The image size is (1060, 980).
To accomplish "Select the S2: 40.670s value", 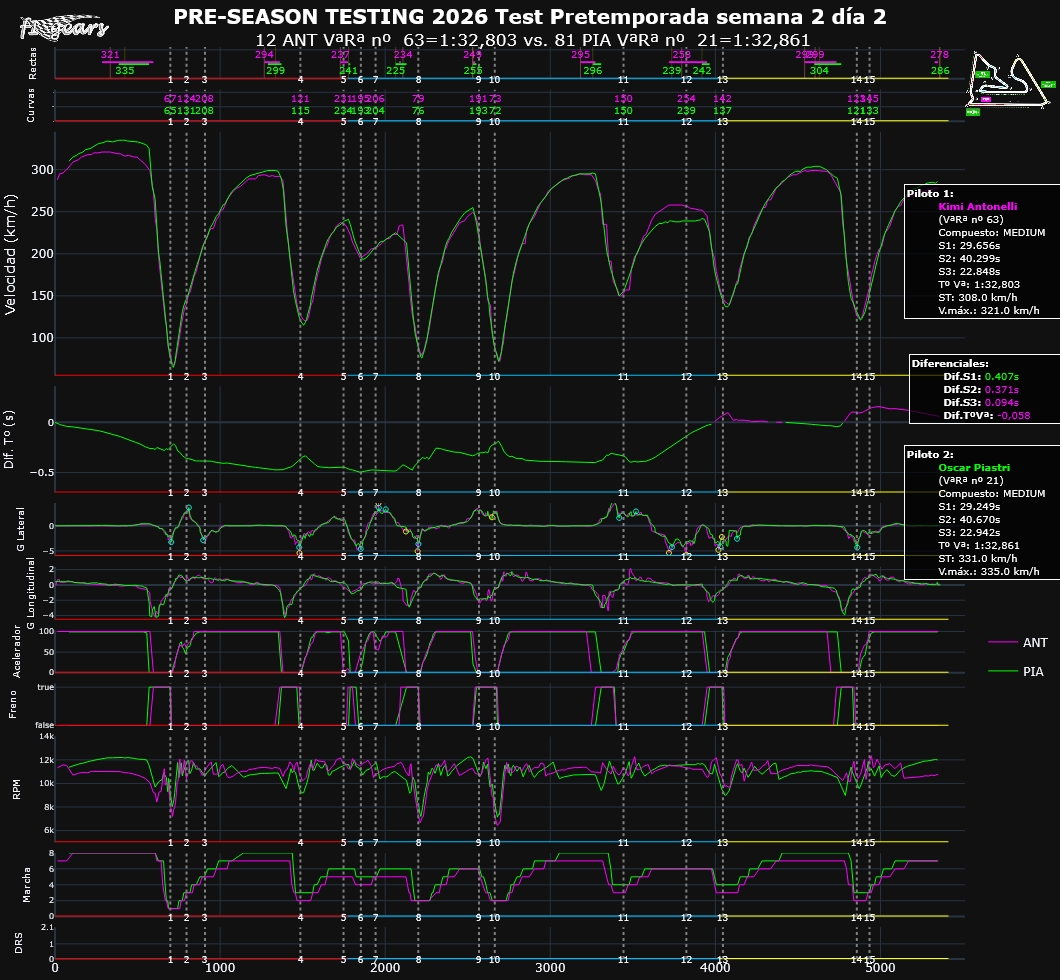I will point(969,520).
